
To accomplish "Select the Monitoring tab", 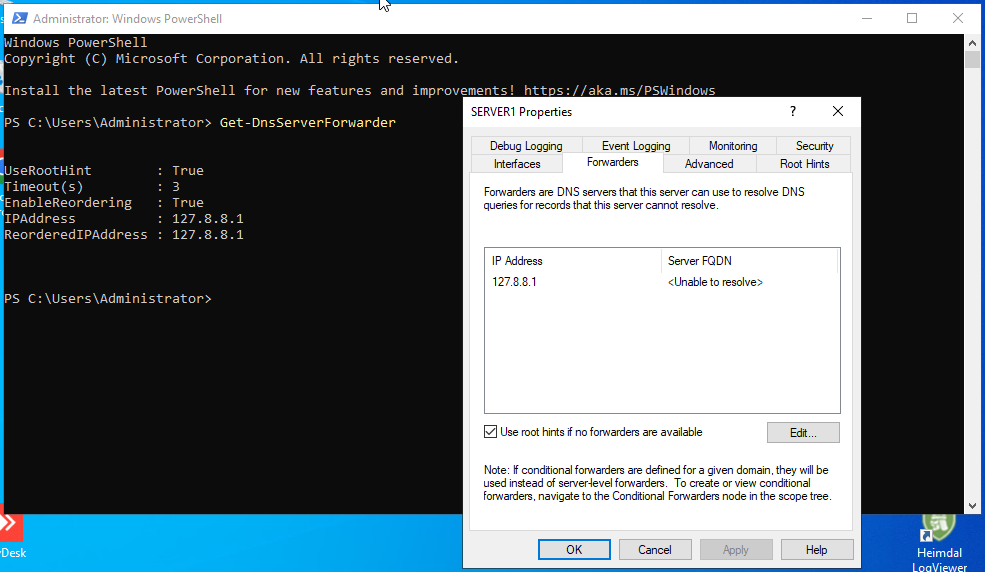I will coord(733,146).
